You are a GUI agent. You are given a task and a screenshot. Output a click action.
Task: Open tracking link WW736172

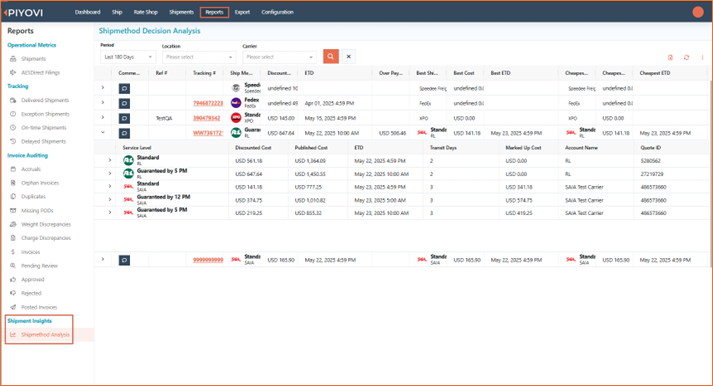pos(208,133)
